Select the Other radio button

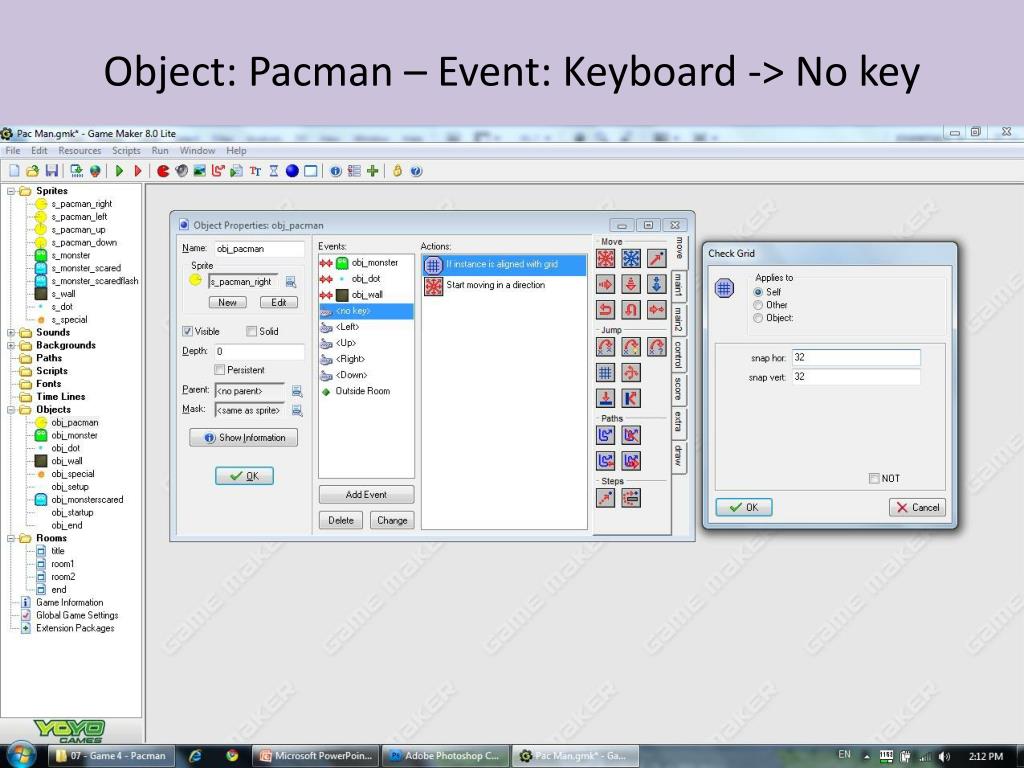pyautogui.click(x=758, y=305)
